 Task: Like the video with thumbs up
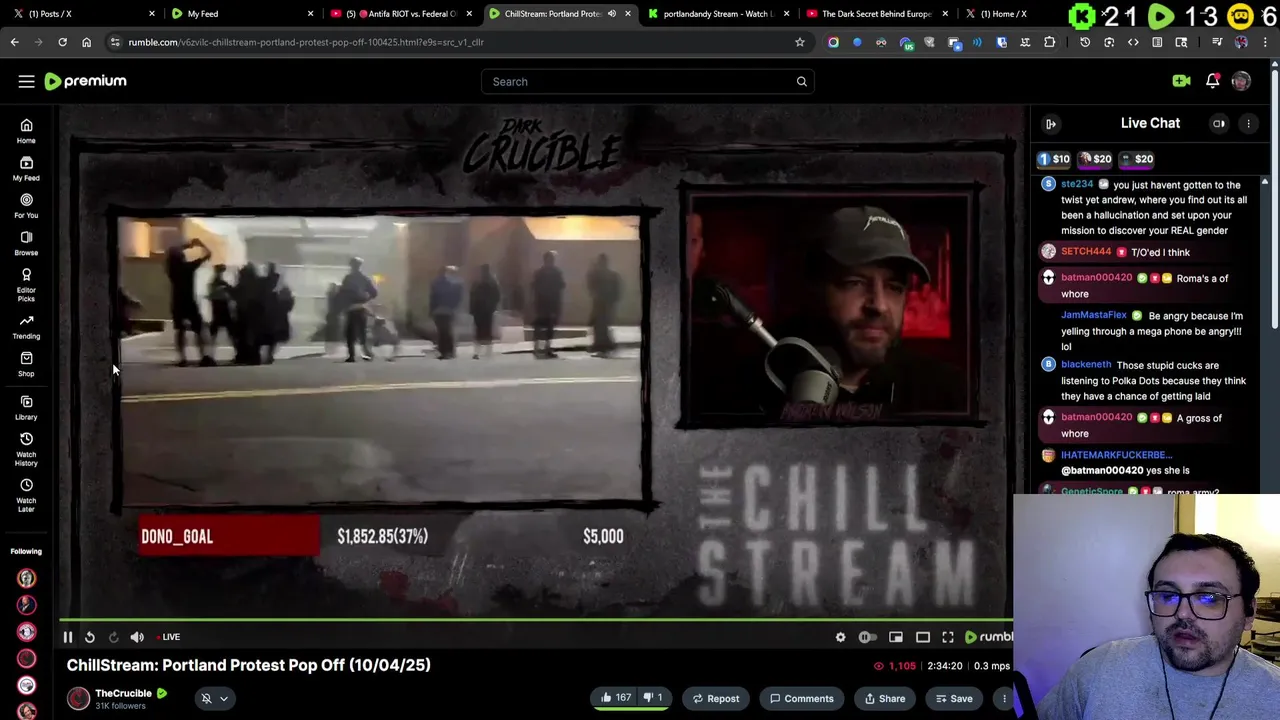tap(615, 698)
